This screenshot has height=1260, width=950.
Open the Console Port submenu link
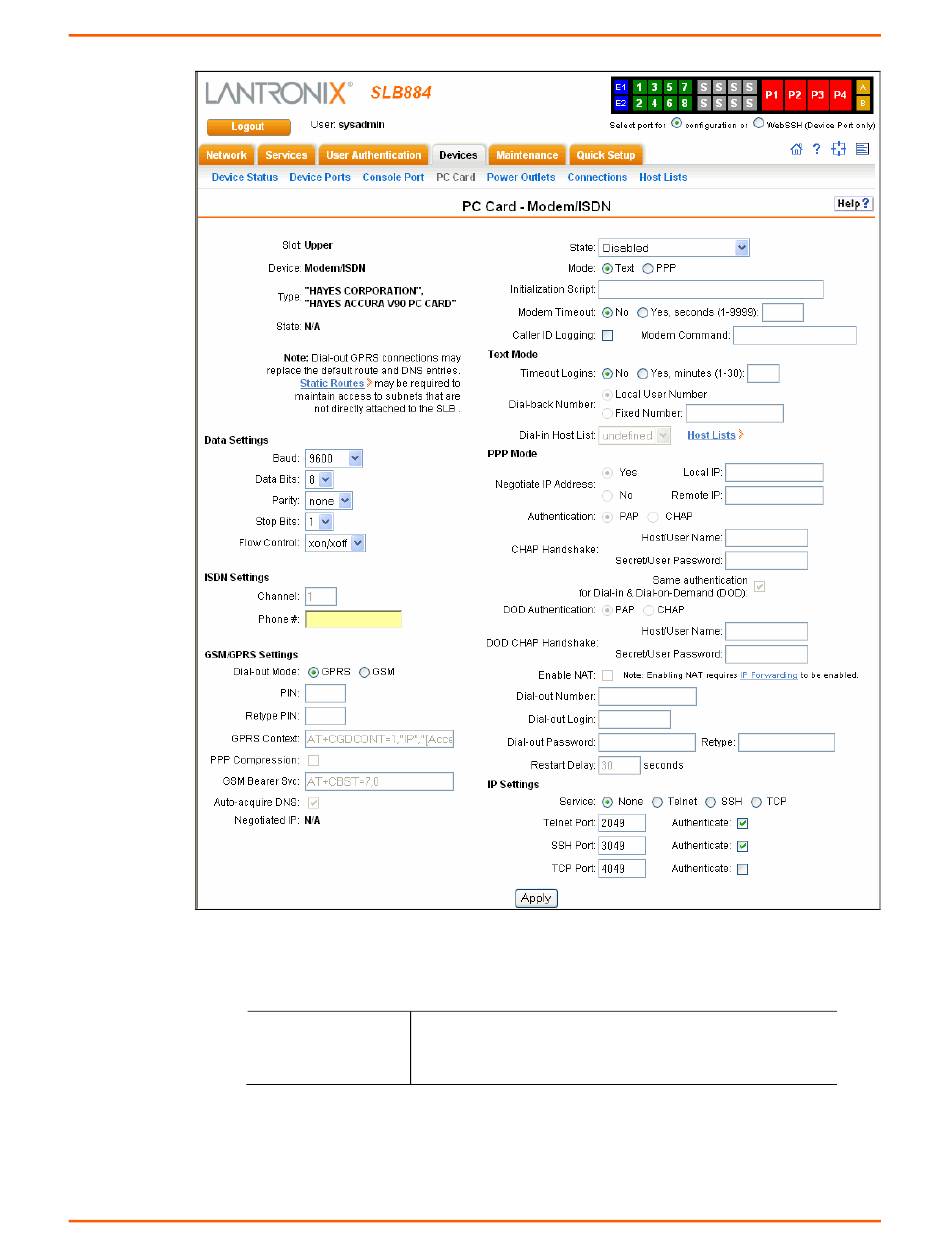[x=393, y=177]
